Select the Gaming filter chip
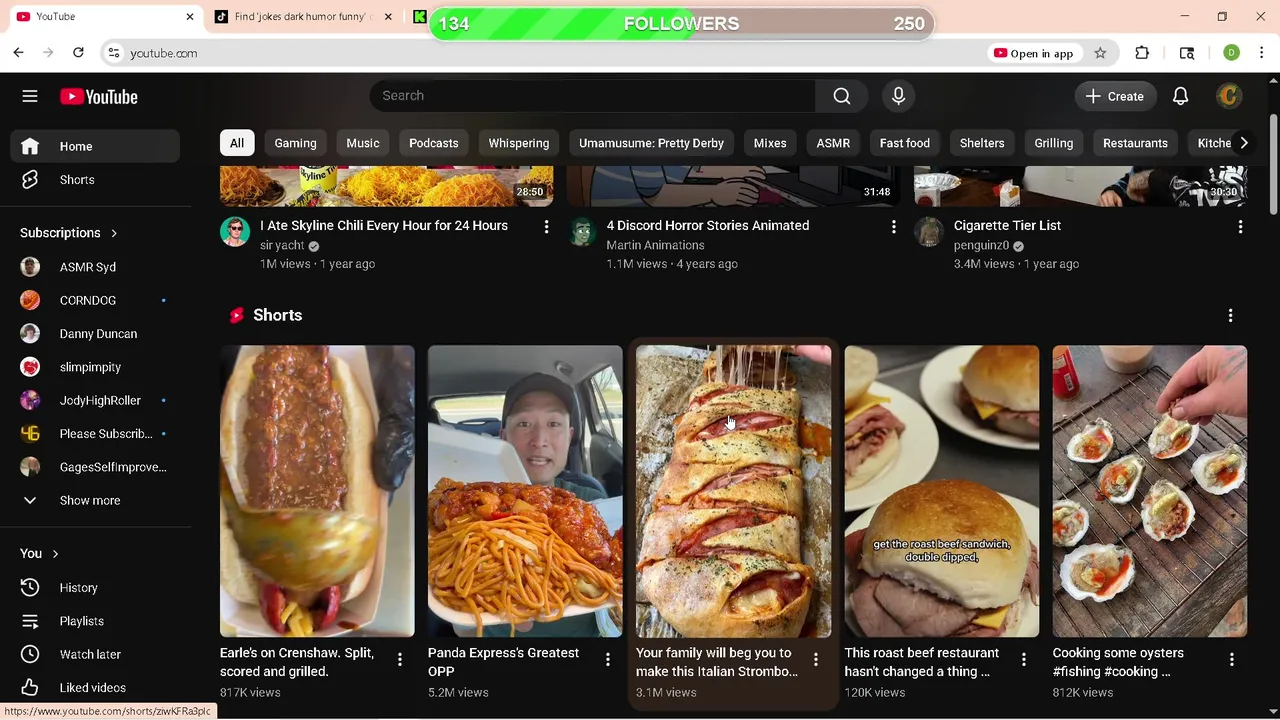 (295, 143)
